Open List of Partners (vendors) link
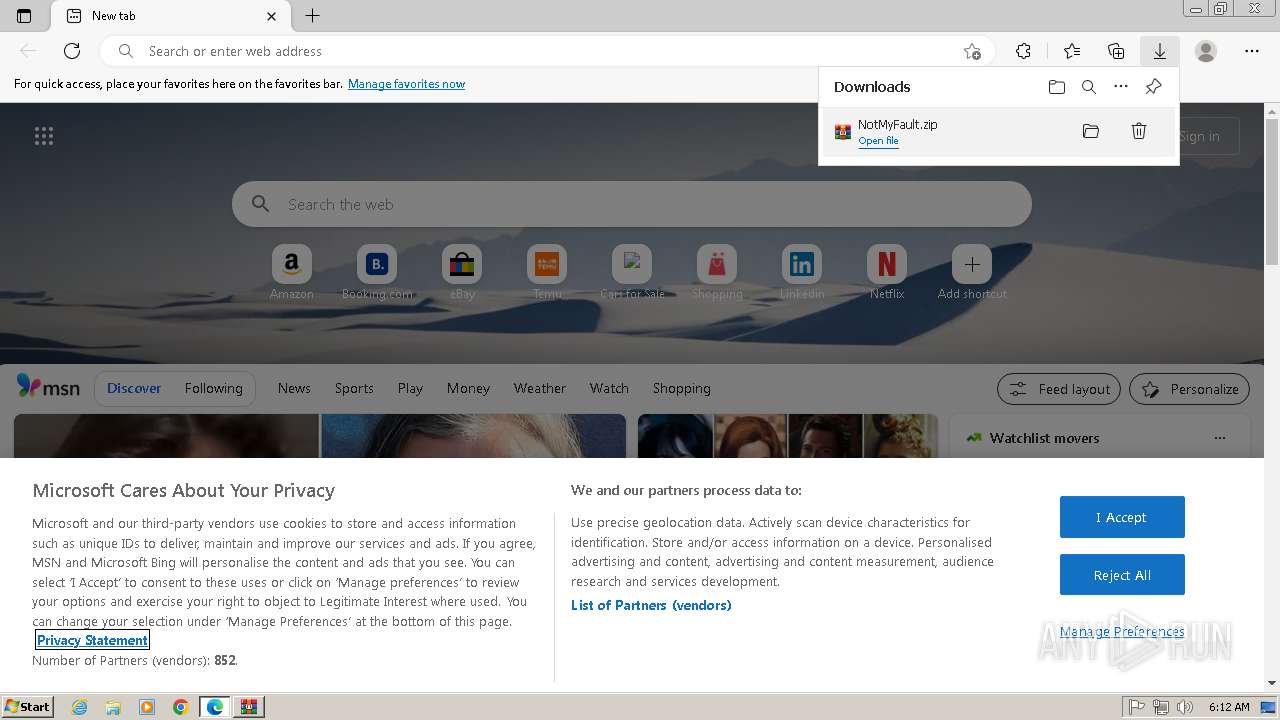The width and height of the screenshot is (1280, 720). pyautogui.click(x=651, y=605)
